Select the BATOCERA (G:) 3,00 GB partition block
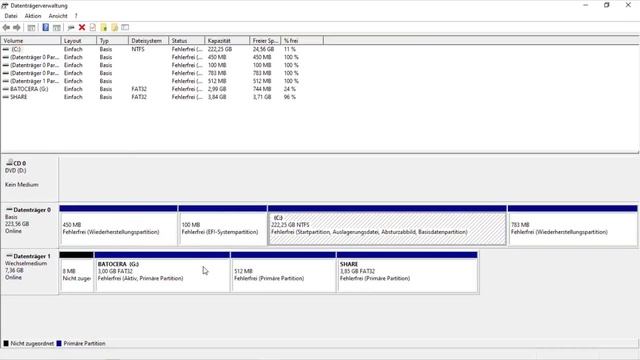 pyautogui.click(x=162, y=272)
